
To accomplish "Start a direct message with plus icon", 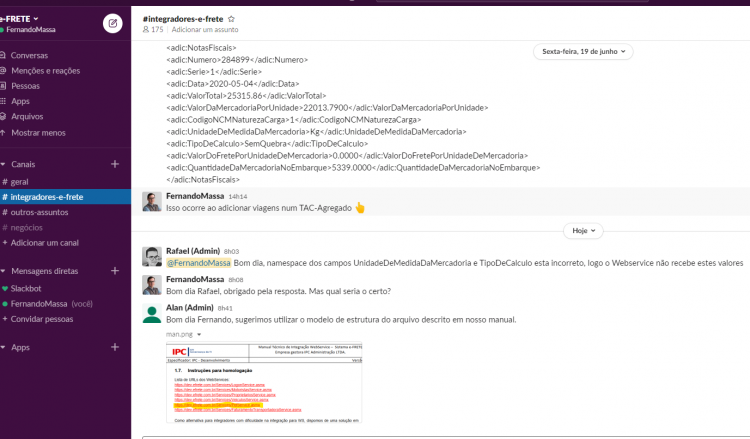I will [115, 271].
